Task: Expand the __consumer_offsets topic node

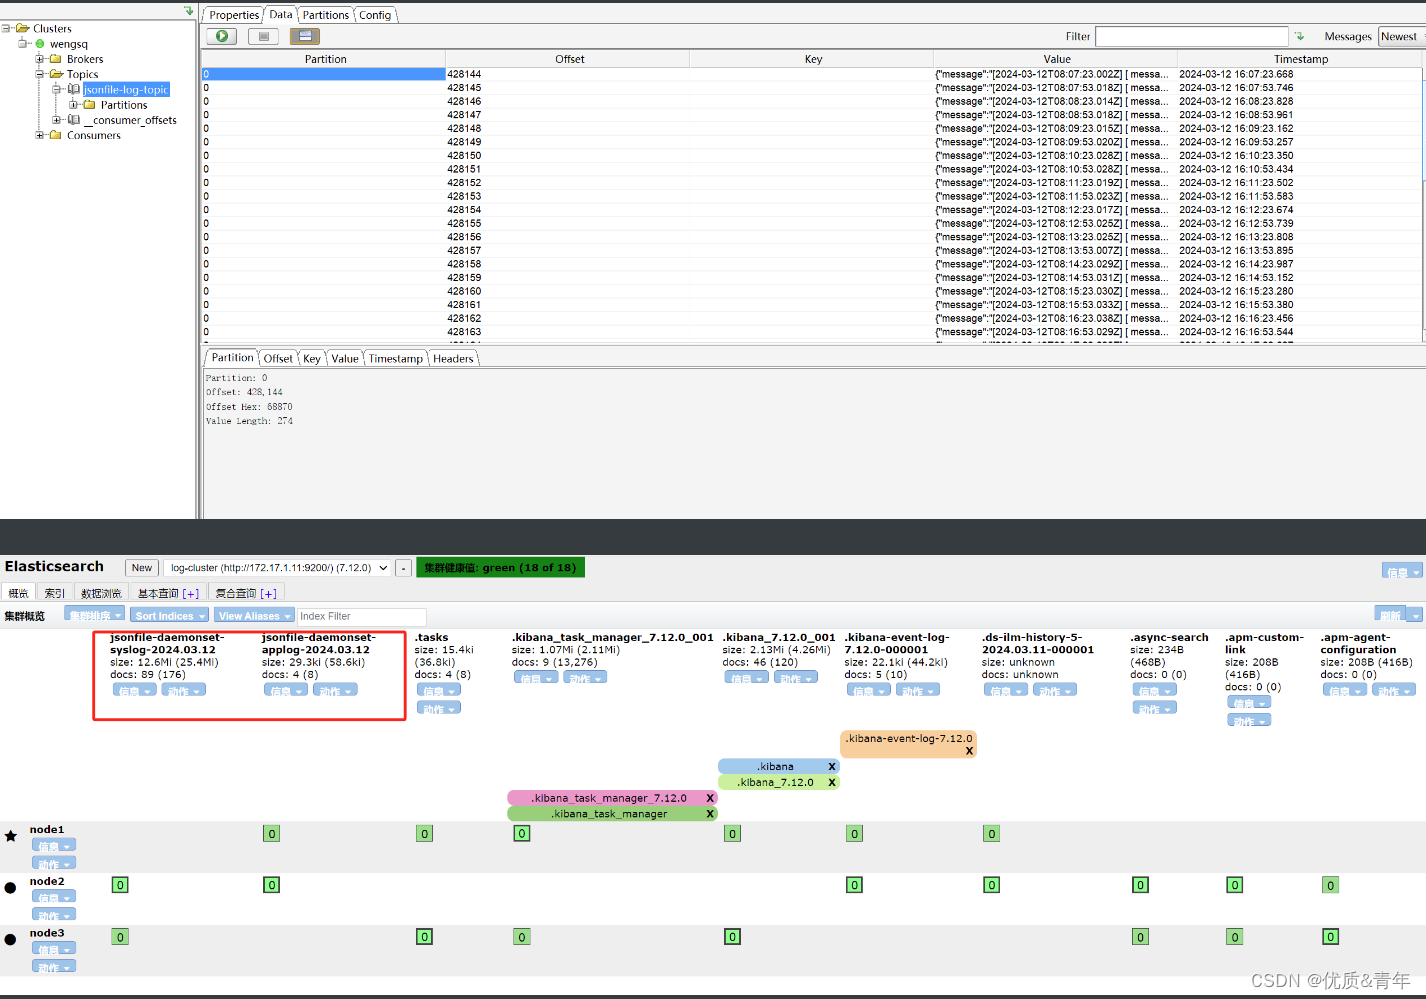Action: click(x=57, y=120)
